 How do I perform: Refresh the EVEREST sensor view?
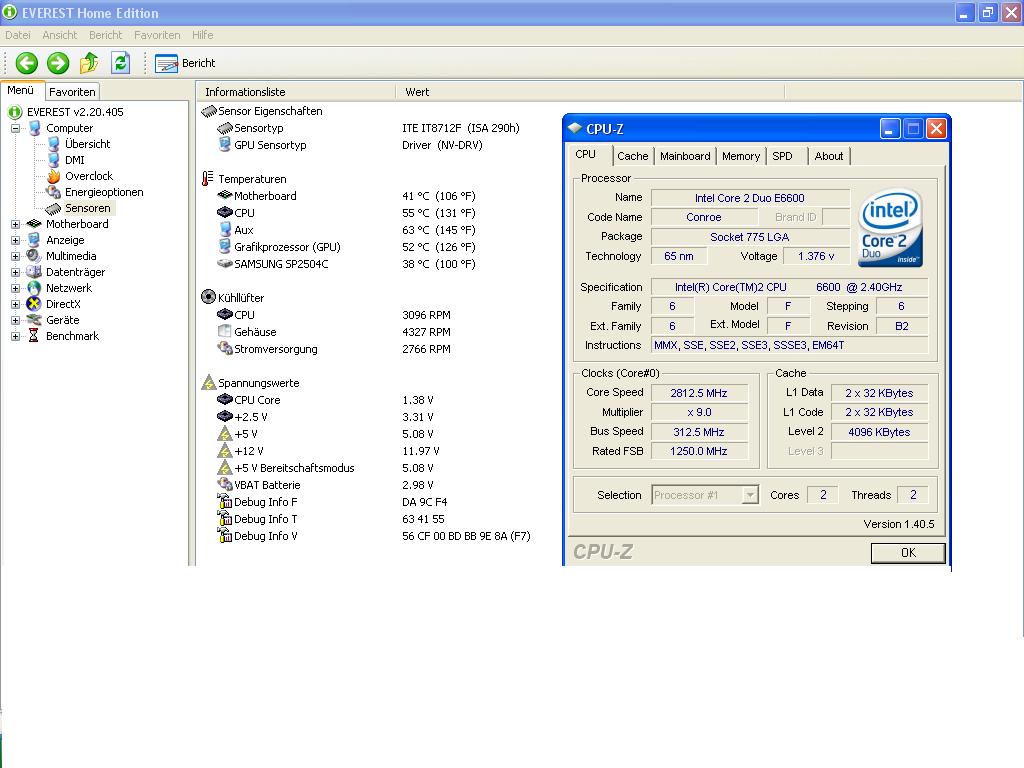tap(120, 63)
